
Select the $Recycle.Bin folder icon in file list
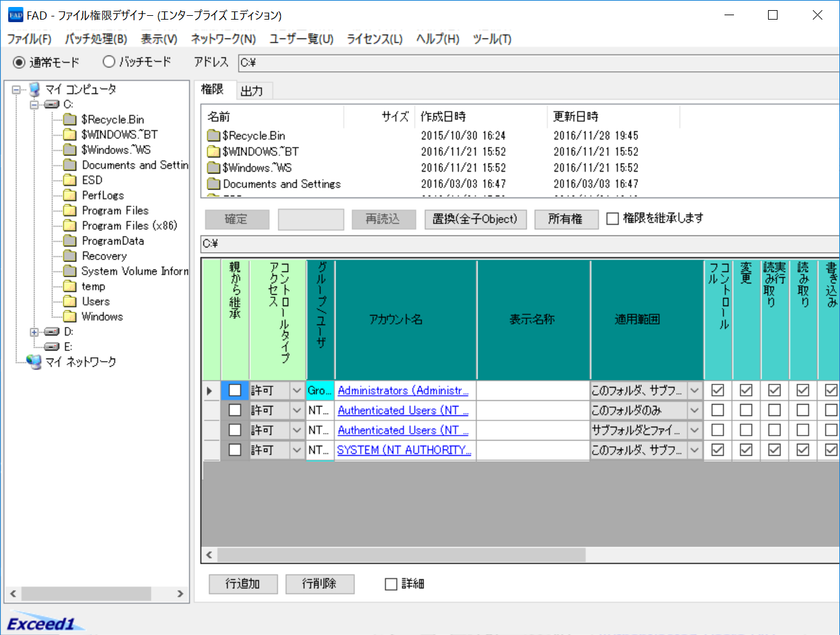(213, 136)
